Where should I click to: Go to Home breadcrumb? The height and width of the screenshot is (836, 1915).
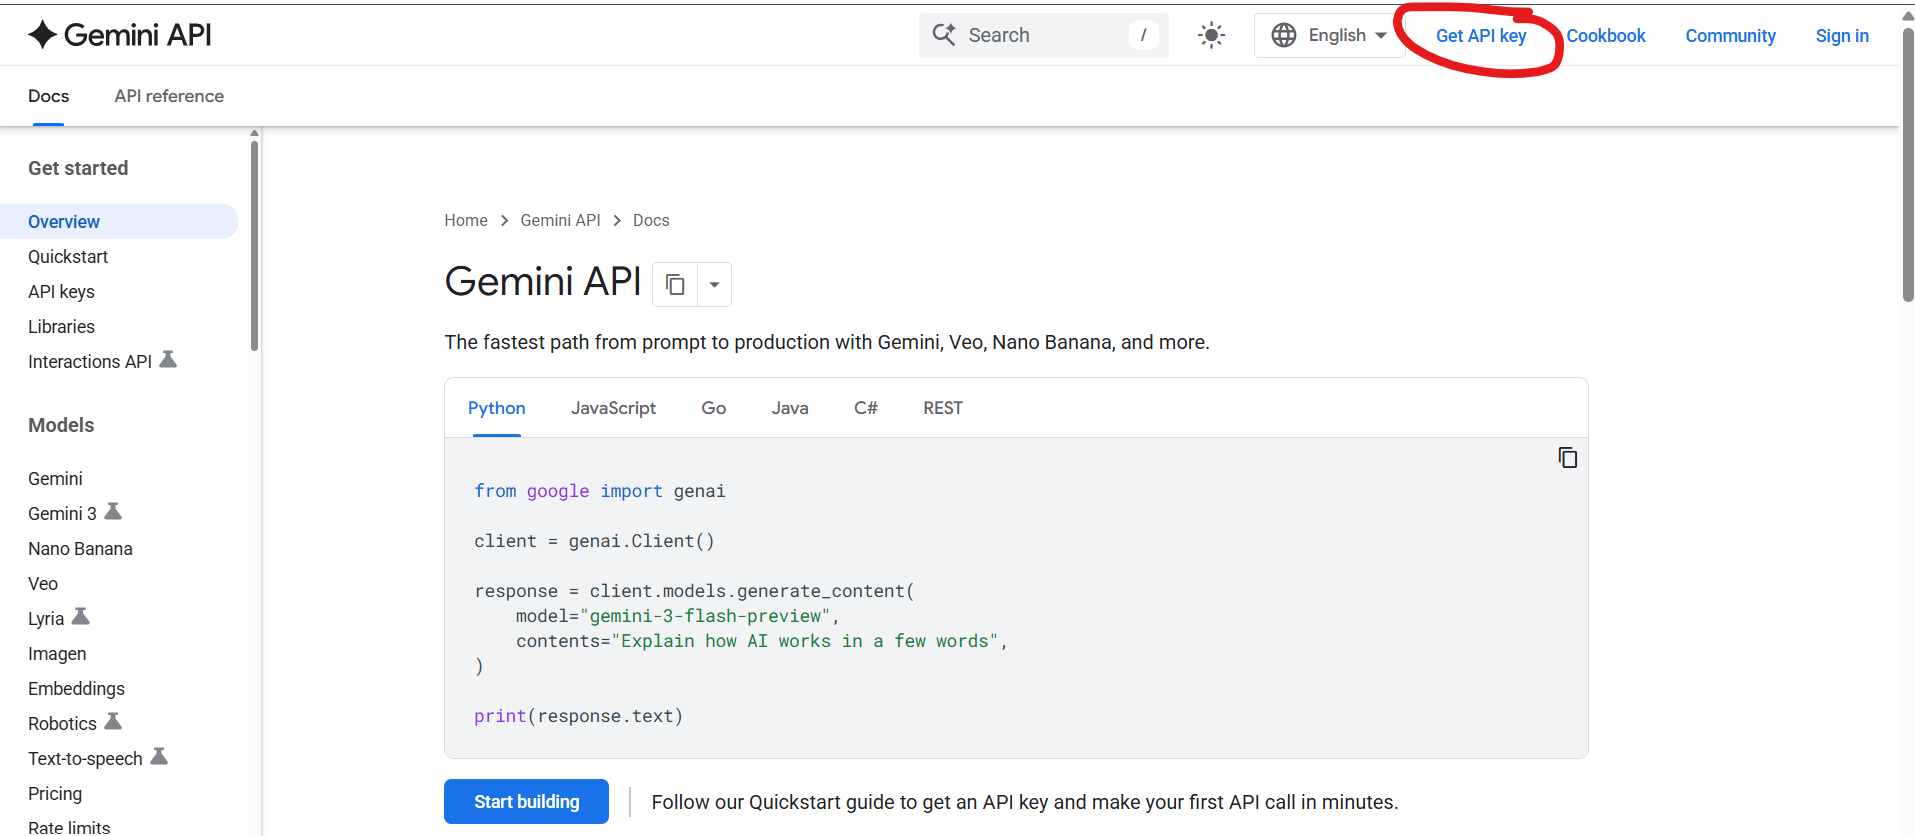(466, 220)
